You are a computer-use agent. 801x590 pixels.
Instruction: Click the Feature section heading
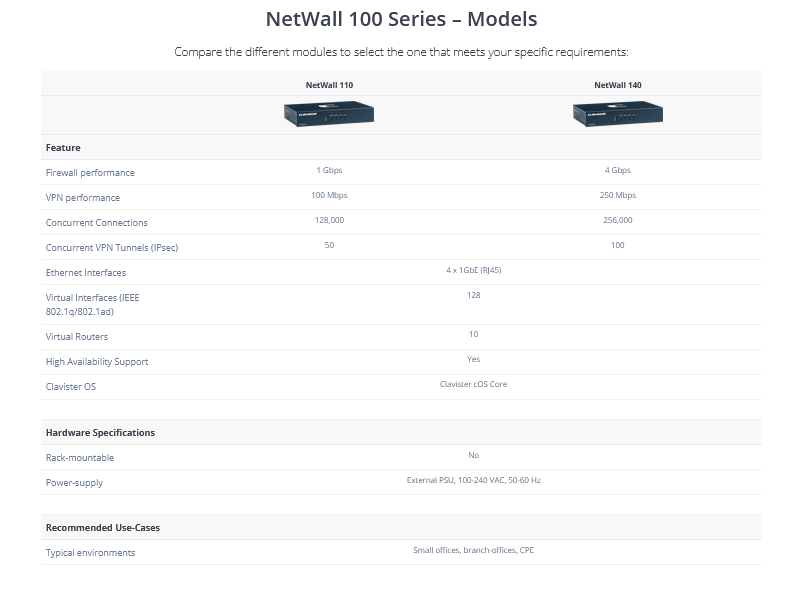click(63, 148)
